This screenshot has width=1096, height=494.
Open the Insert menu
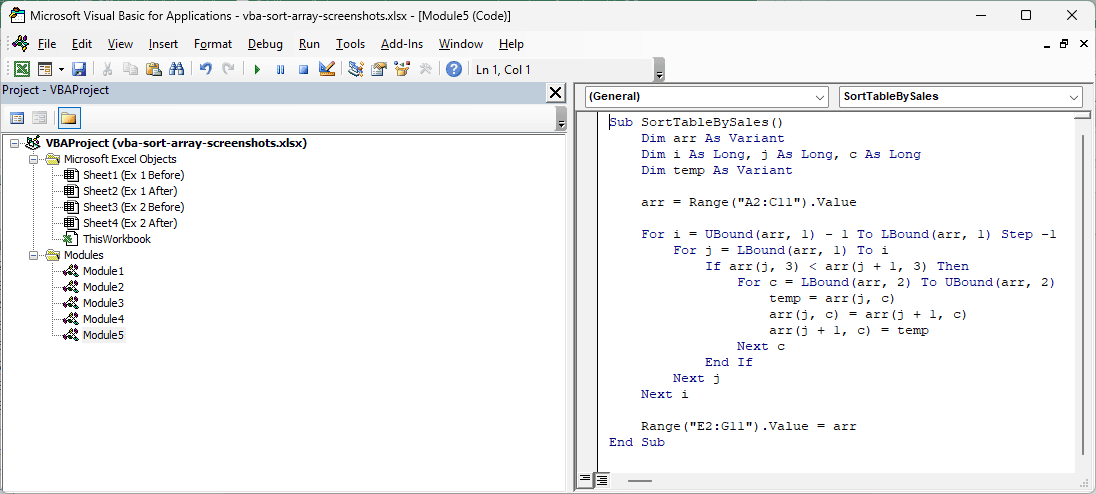[x=164, y=44]
